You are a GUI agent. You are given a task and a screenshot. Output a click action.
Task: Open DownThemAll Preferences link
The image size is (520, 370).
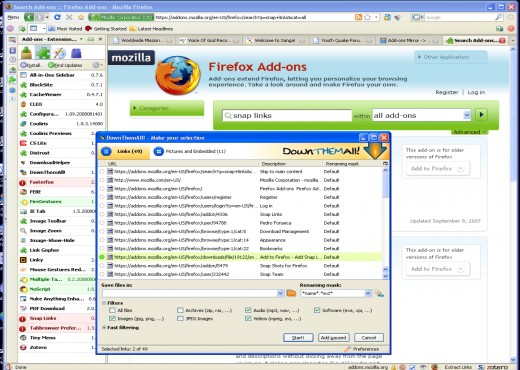(362, 349)
